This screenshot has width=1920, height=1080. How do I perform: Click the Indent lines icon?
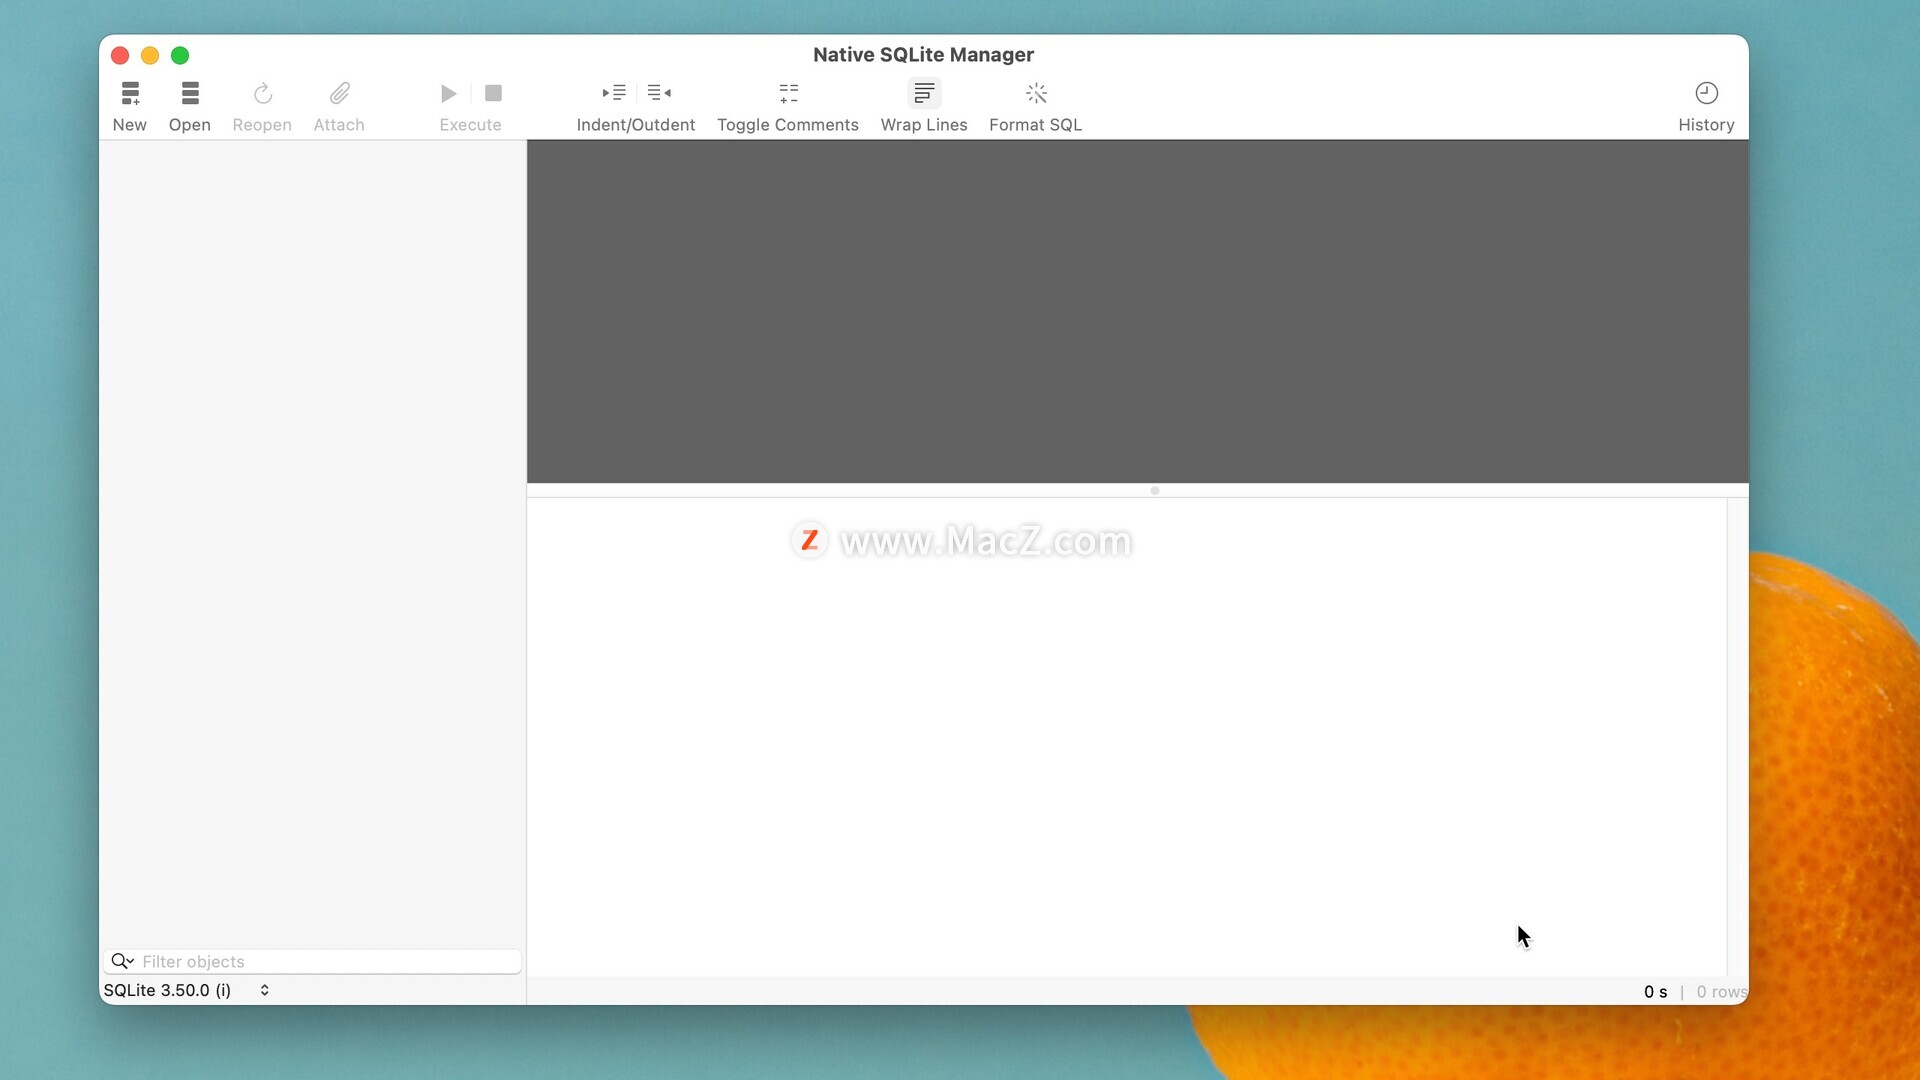614,93
